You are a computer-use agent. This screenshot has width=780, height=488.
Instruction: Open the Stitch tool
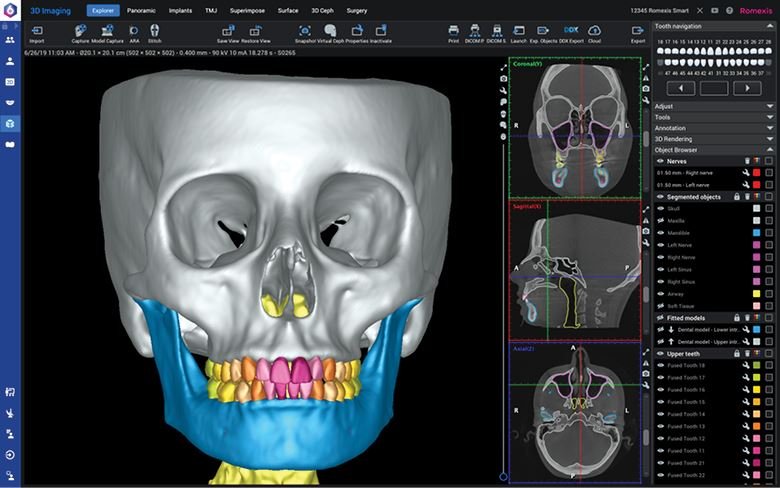[154, 32]
